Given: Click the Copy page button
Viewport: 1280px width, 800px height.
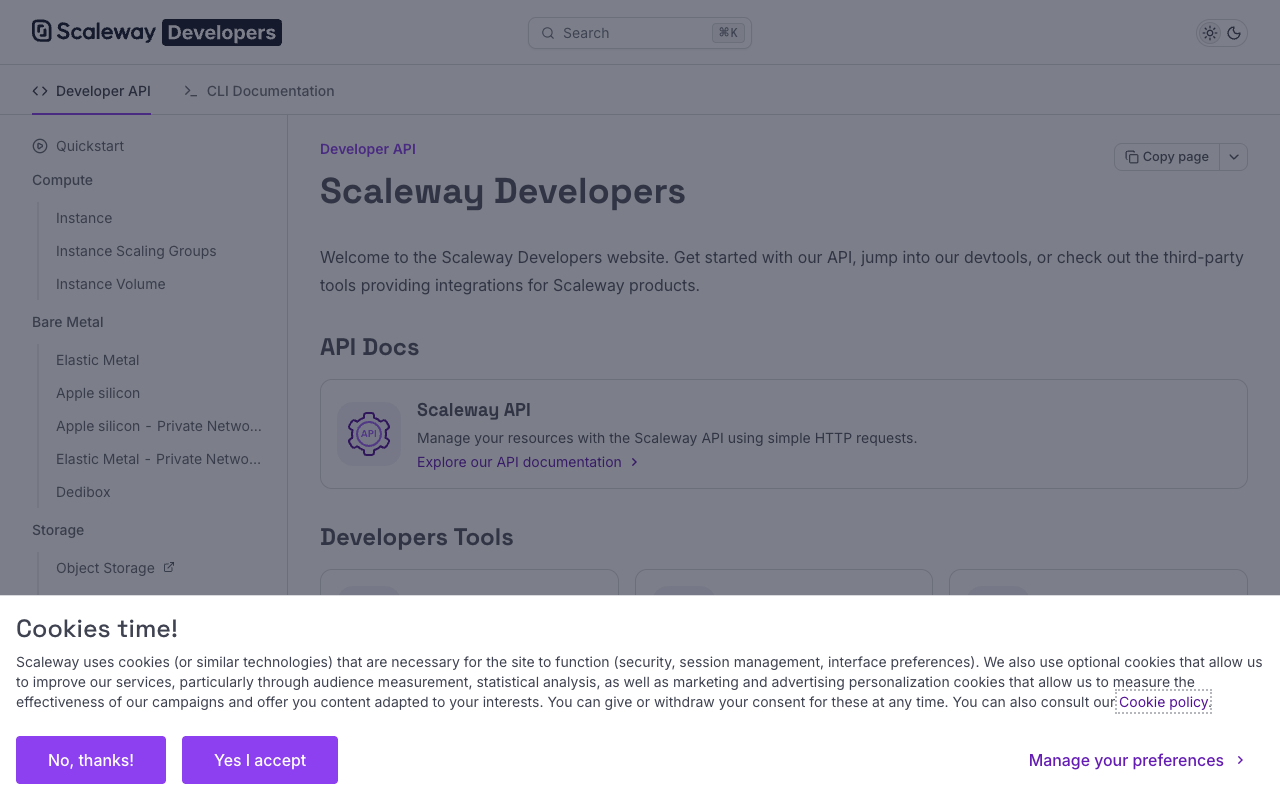Looking at the screenshot, I should coord(1167,157).
